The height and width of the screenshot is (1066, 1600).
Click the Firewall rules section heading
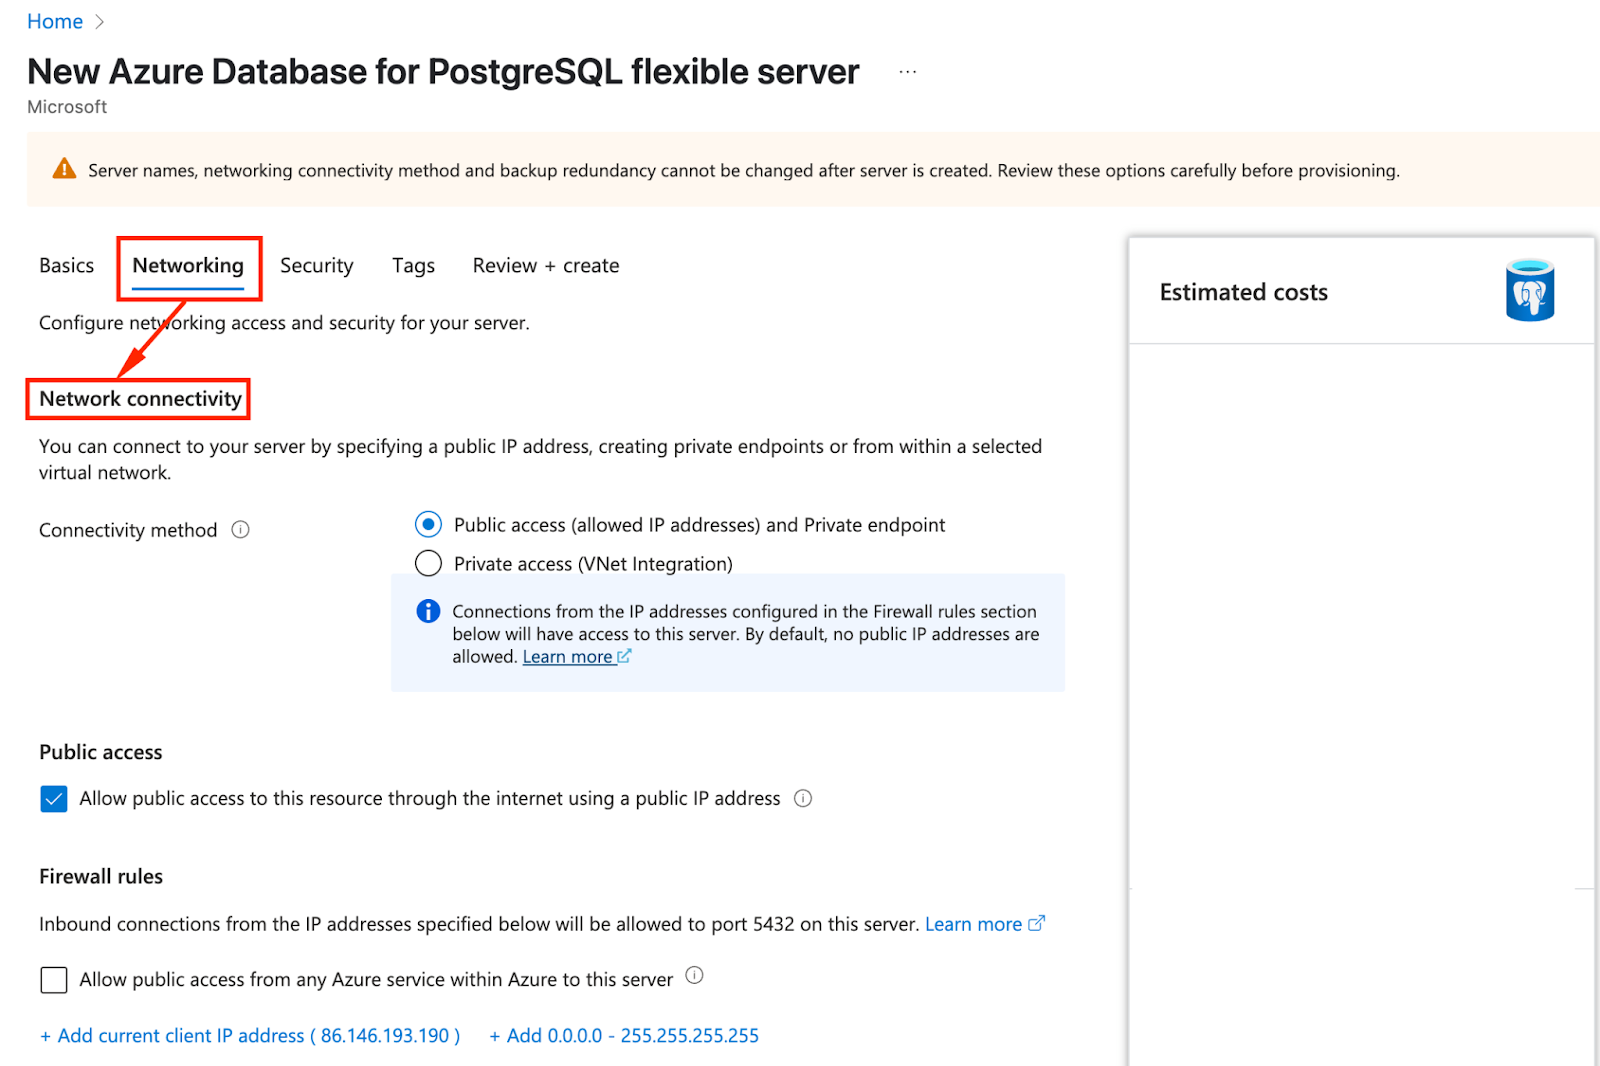pyautogui.click(x=101, y=877)
